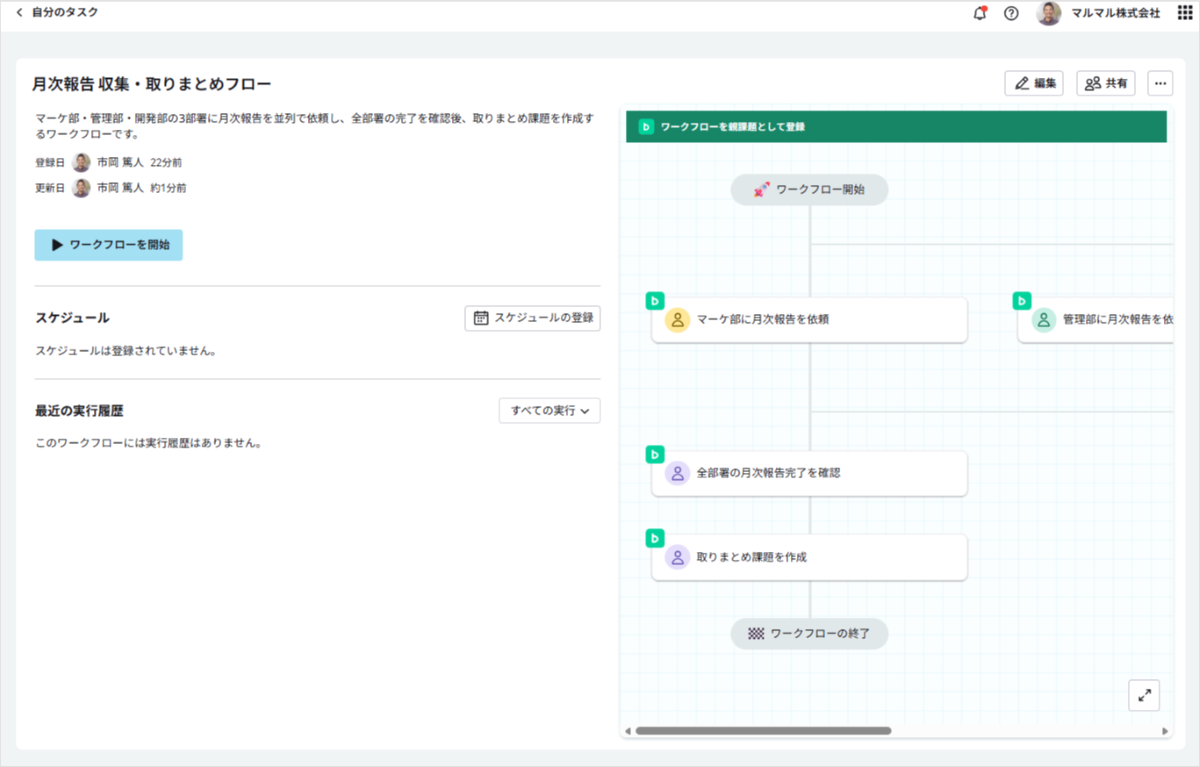Click the green badge on 管理部 node
Screen dimensions: 1200x767
coord(1021,300)
